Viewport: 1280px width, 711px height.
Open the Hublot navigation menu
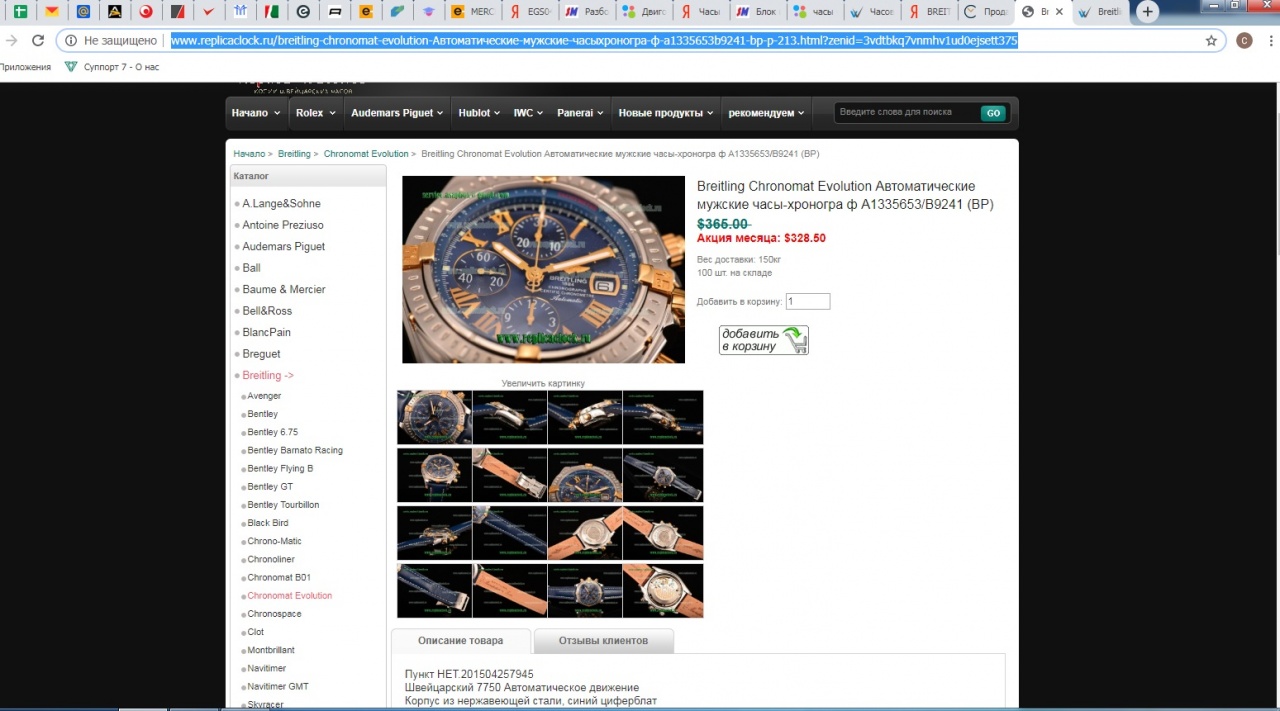coord(479,113)
